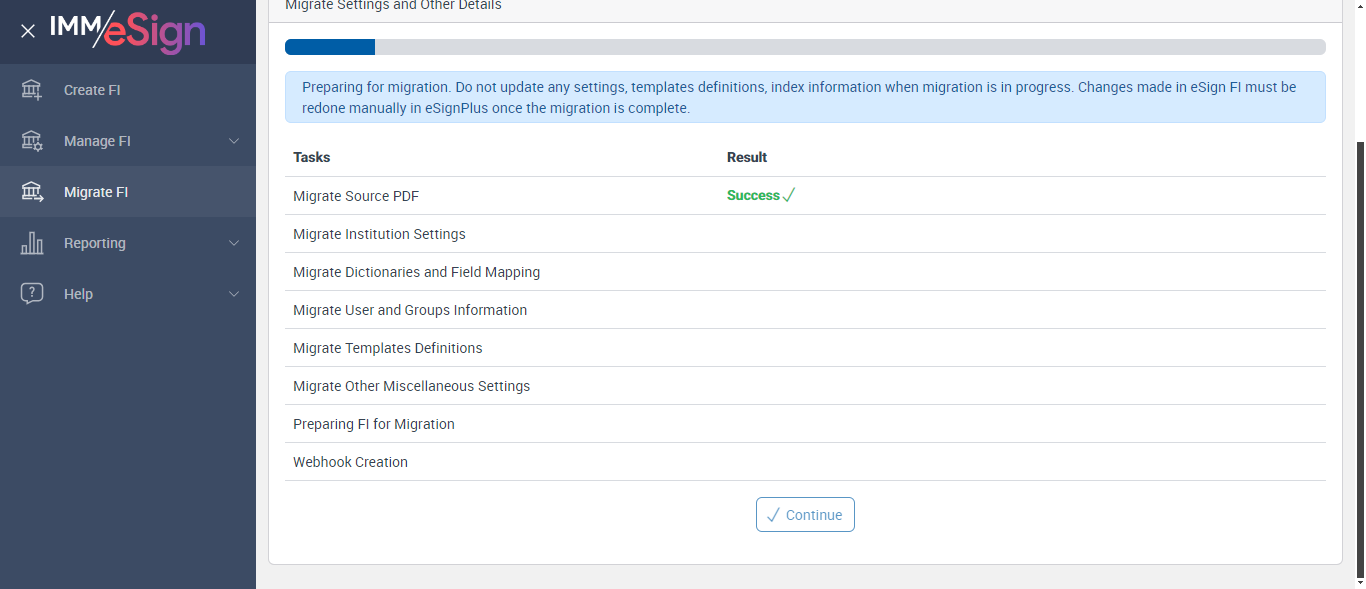Click the blue migration warning banner
Image resolution: width=1366 pixels, height=589 pixels.
[805, 97]
